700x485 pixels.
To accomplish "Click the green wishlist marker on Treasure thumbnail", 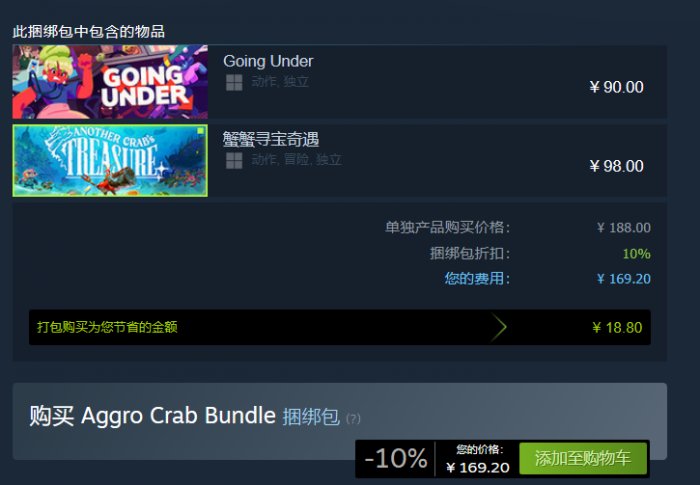I will tap(200, 131).
